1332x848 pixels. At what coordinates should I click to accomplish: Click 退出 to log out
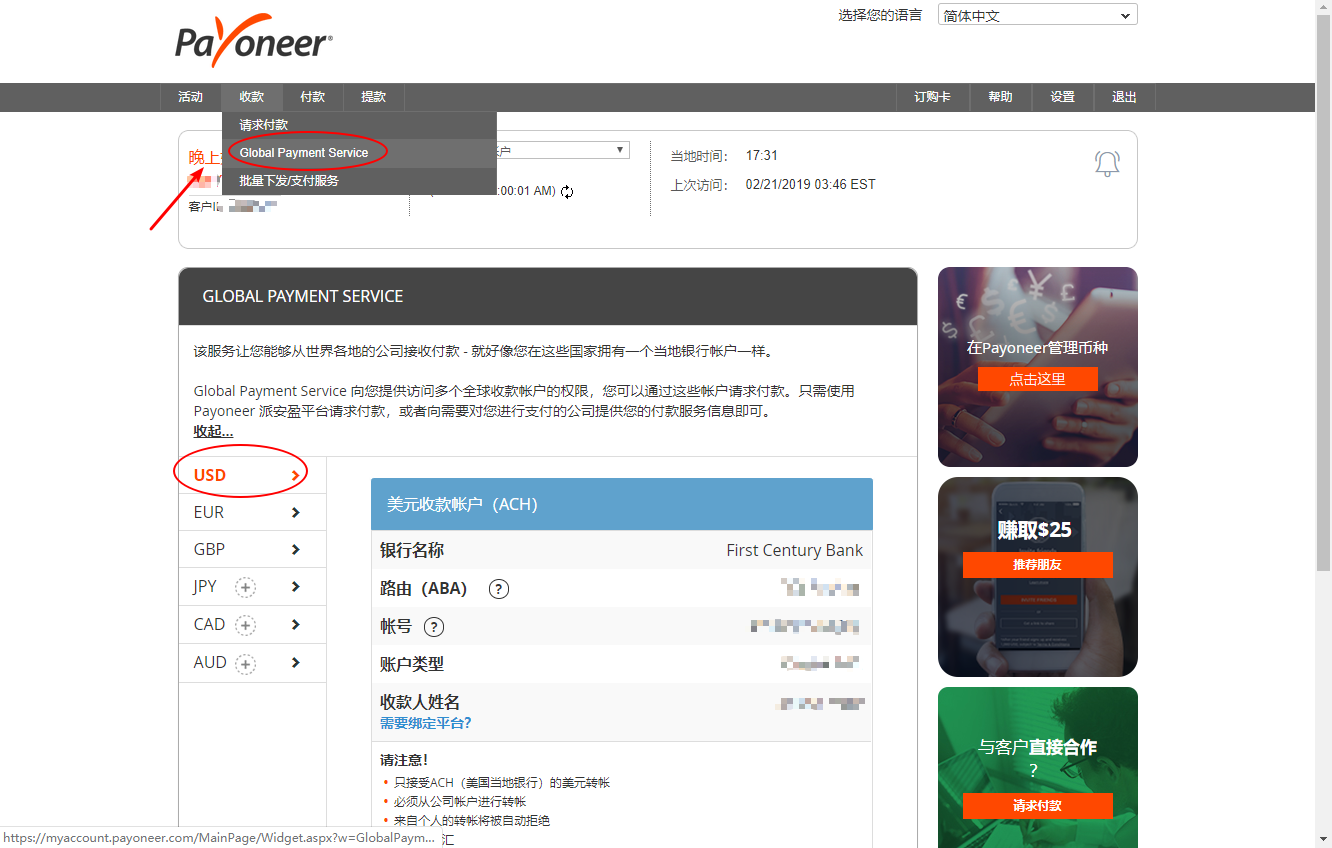(1124, 97)
